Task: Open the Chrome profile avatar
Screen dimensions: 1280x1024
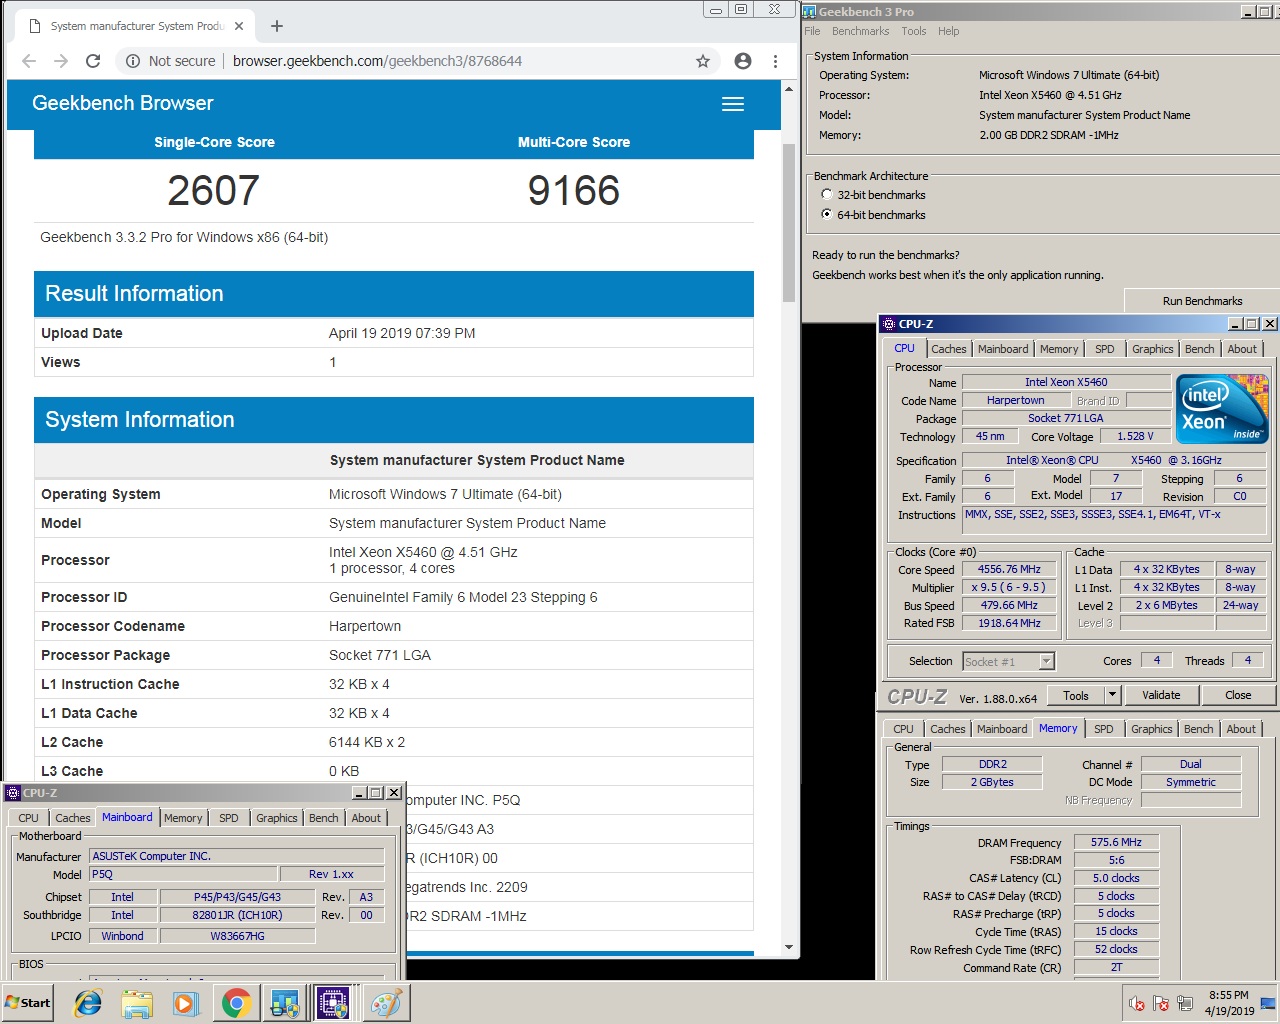Action: (x=743, y=61)
